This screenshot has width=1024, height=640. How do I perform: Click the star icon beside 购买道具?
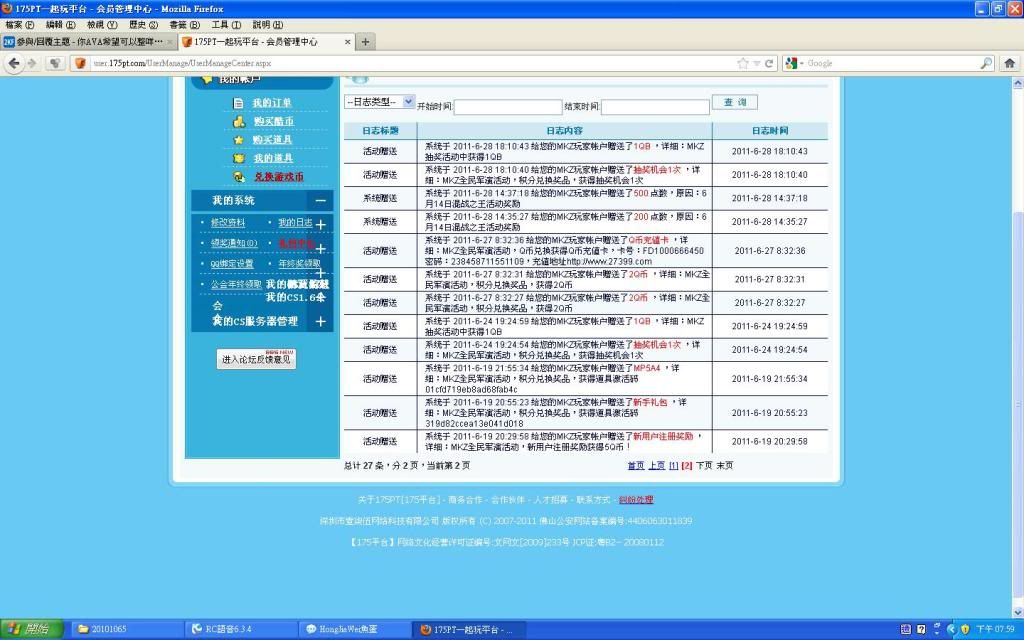click(238, 140)
